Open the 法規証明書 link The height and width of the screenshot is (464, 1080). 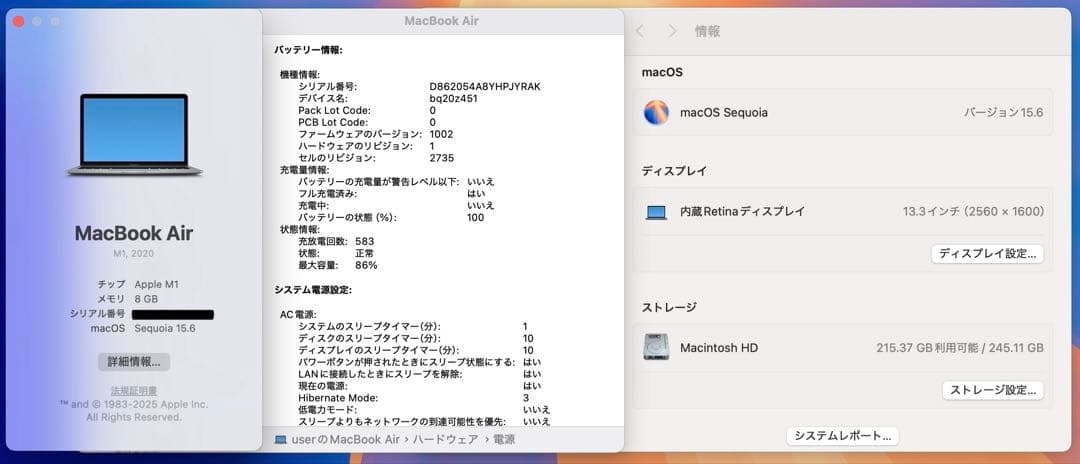coord(134,390)
